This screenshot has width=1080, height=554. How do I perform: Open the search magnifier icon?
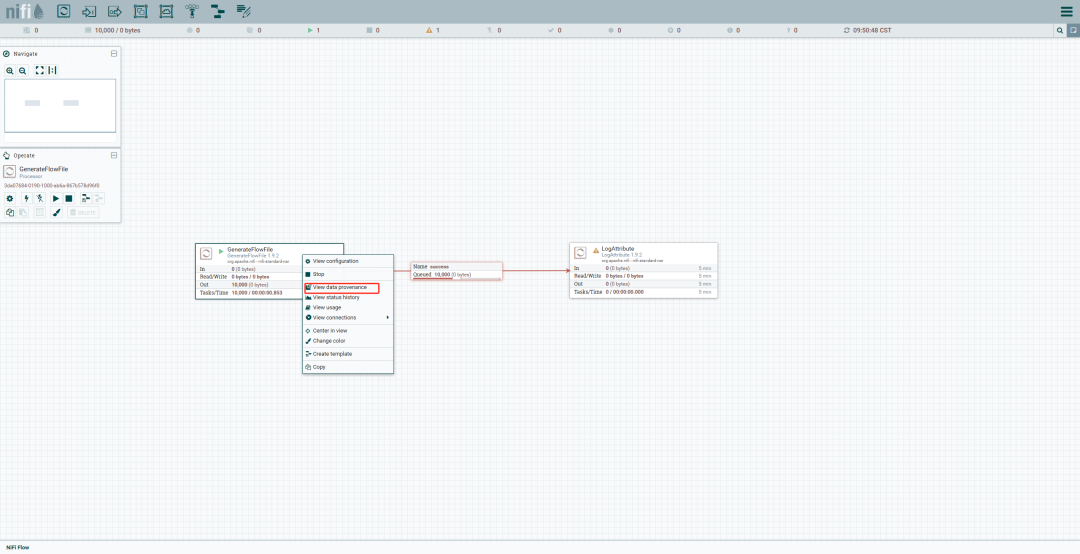(1060, 30)
